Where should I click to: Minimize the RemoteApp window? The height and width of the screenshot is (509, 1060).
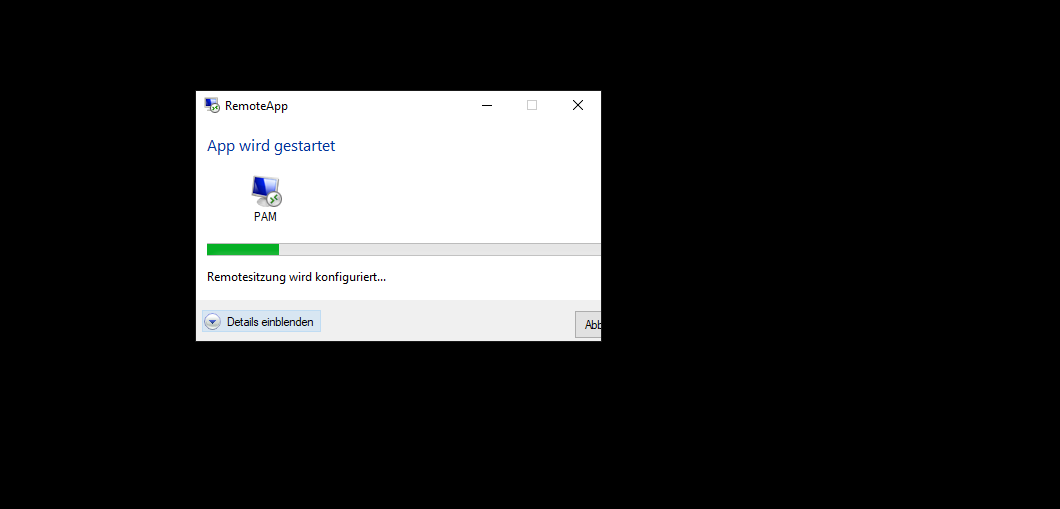coord(487,105)
